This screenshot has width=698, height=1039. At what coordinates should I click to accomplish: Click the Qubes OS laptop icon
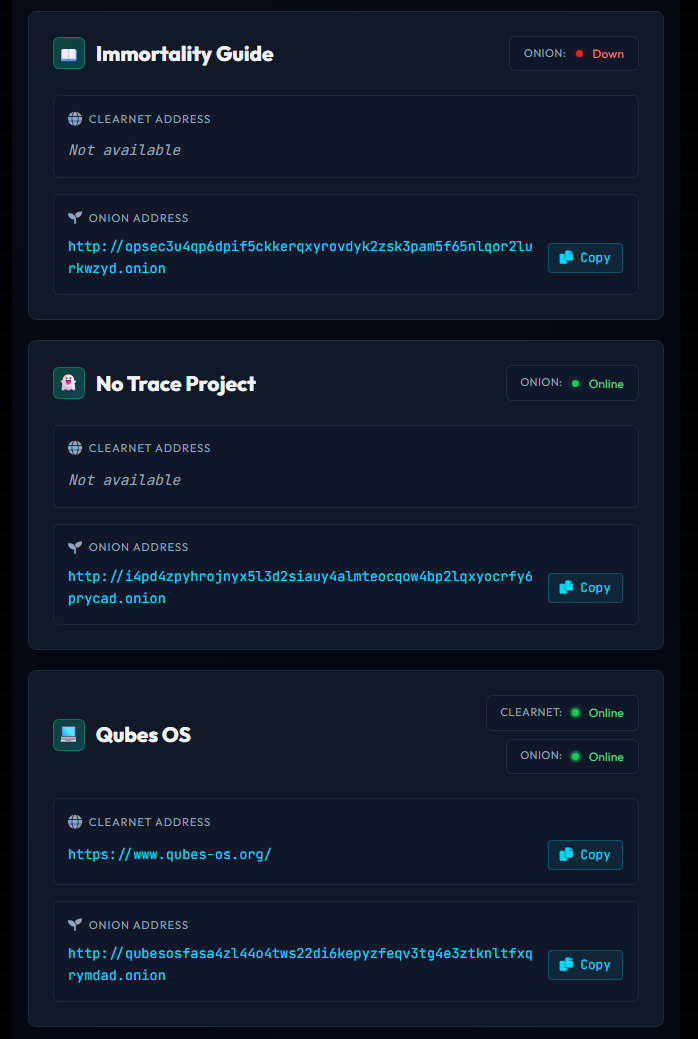[69, 735]
